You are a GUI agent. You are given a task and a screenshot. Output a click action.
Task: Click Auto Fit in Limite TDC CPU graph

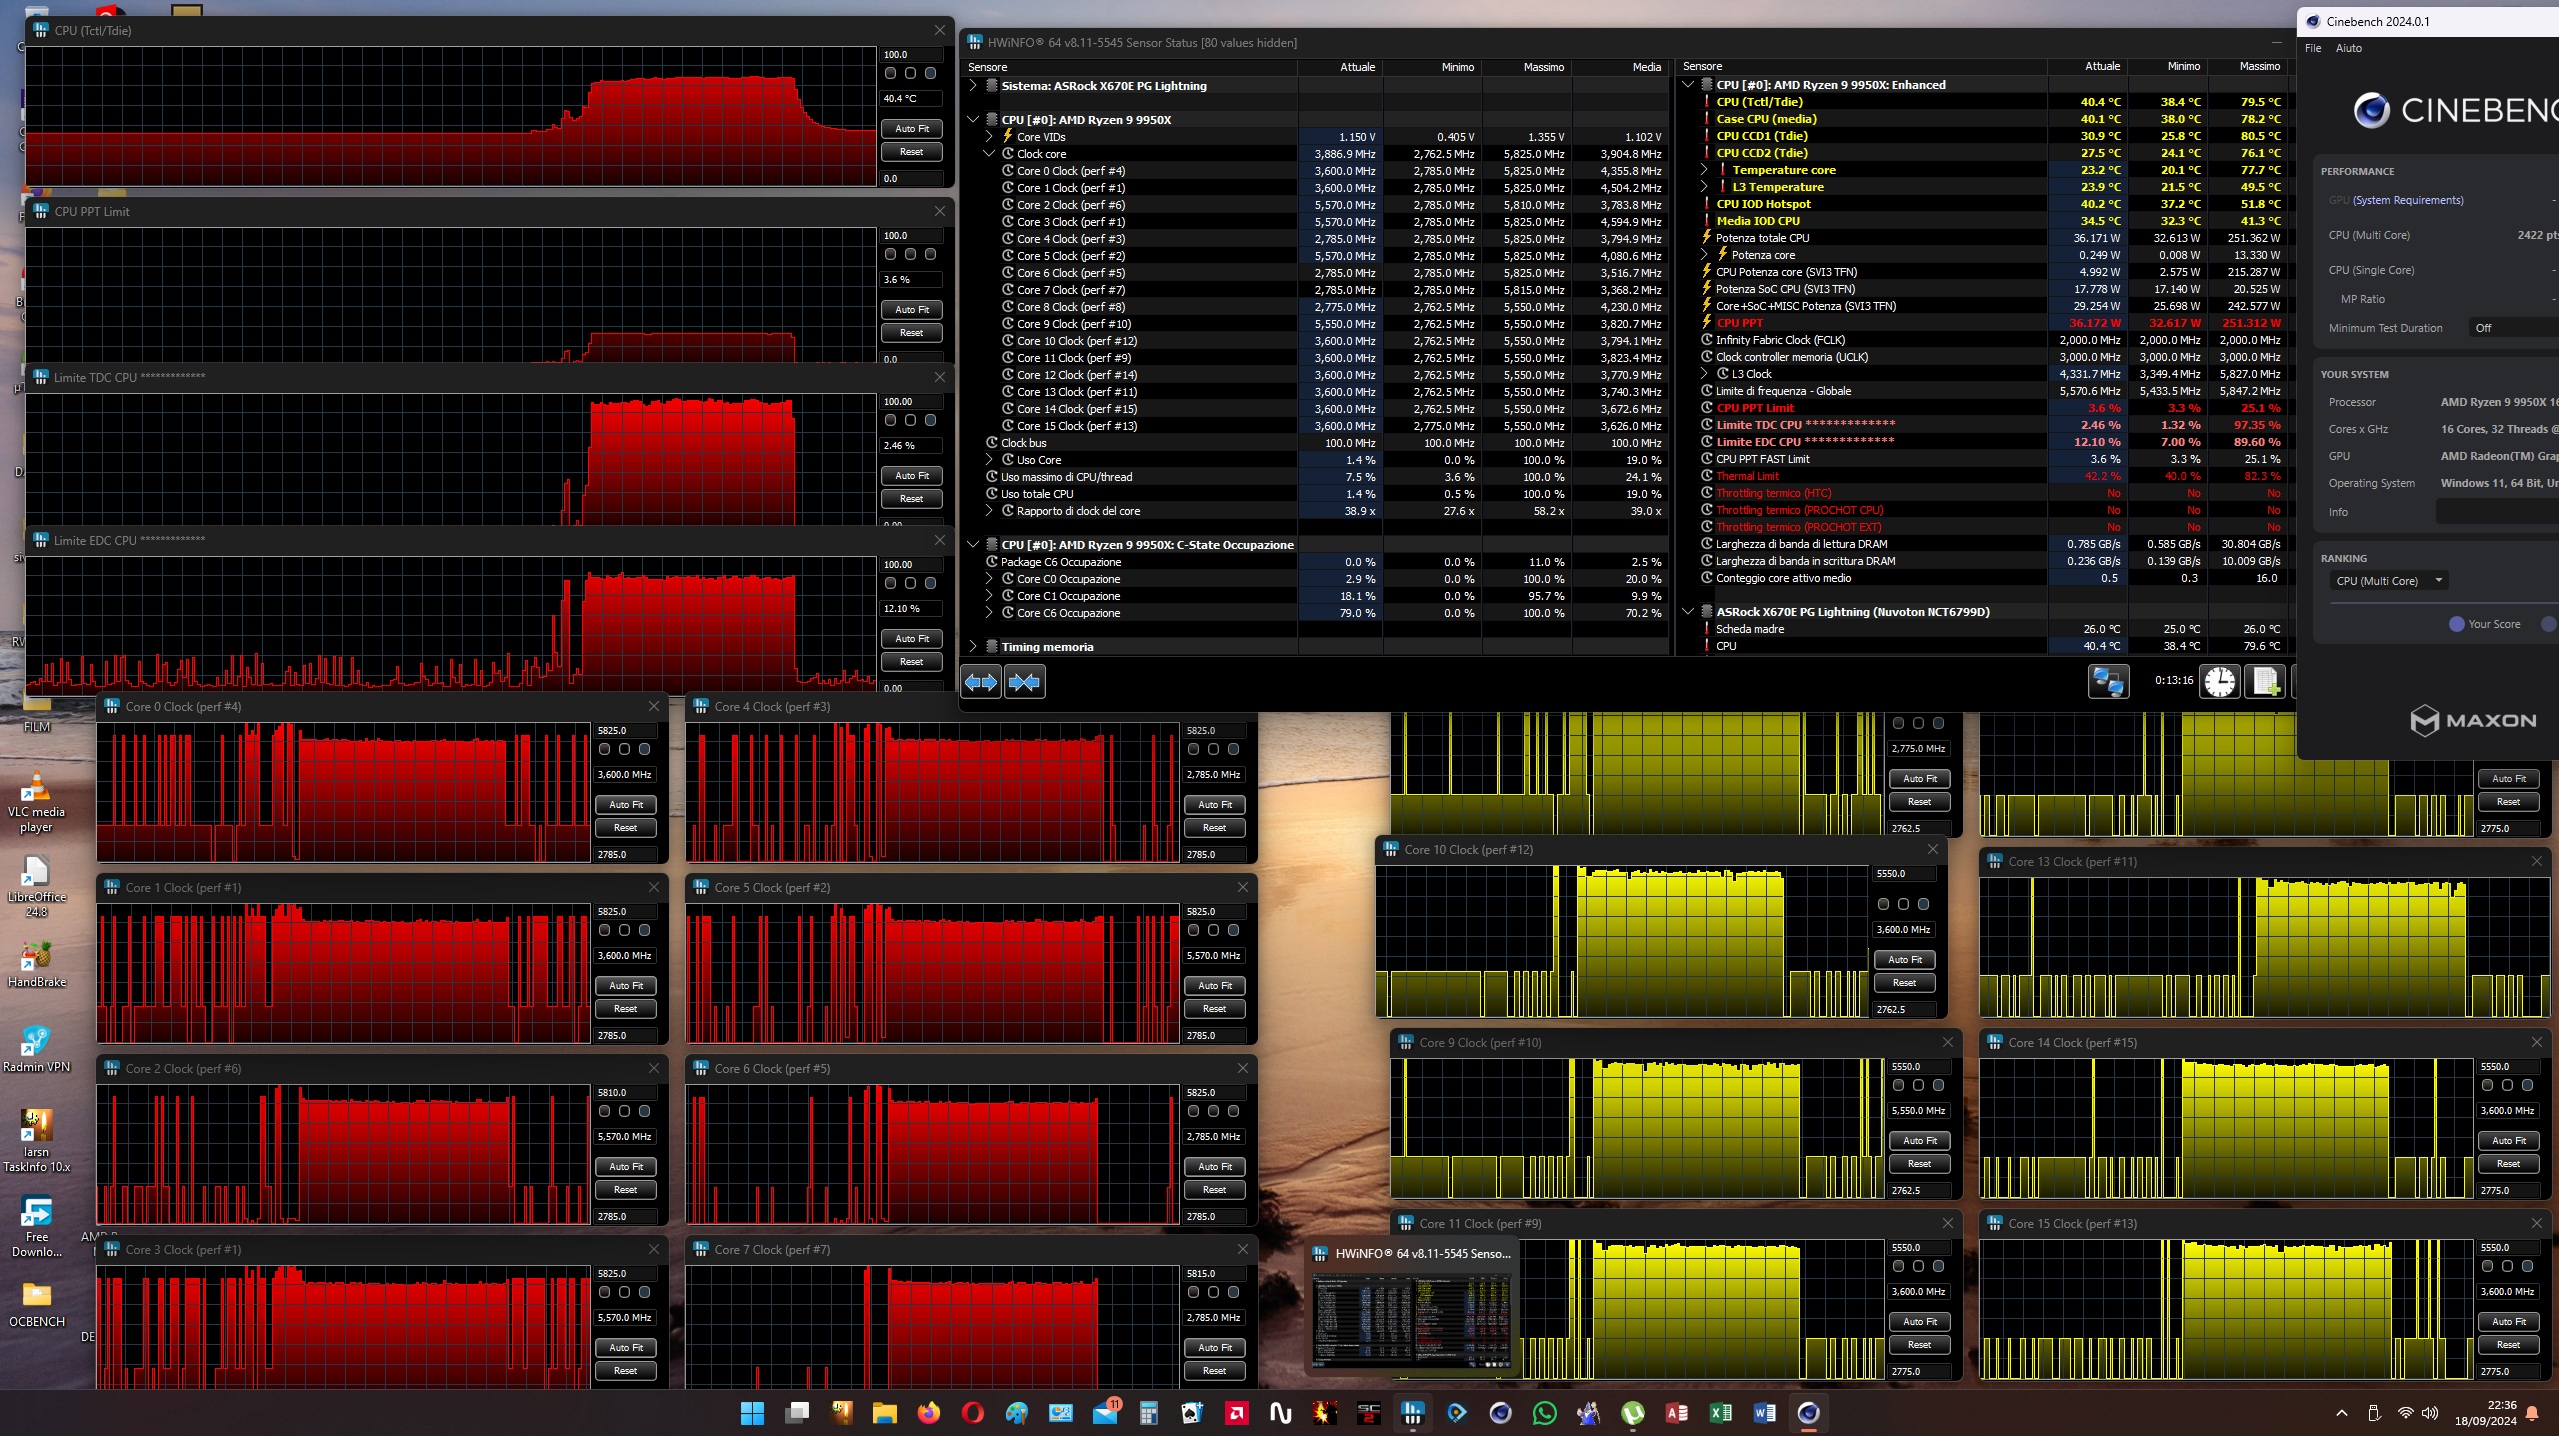911,476
